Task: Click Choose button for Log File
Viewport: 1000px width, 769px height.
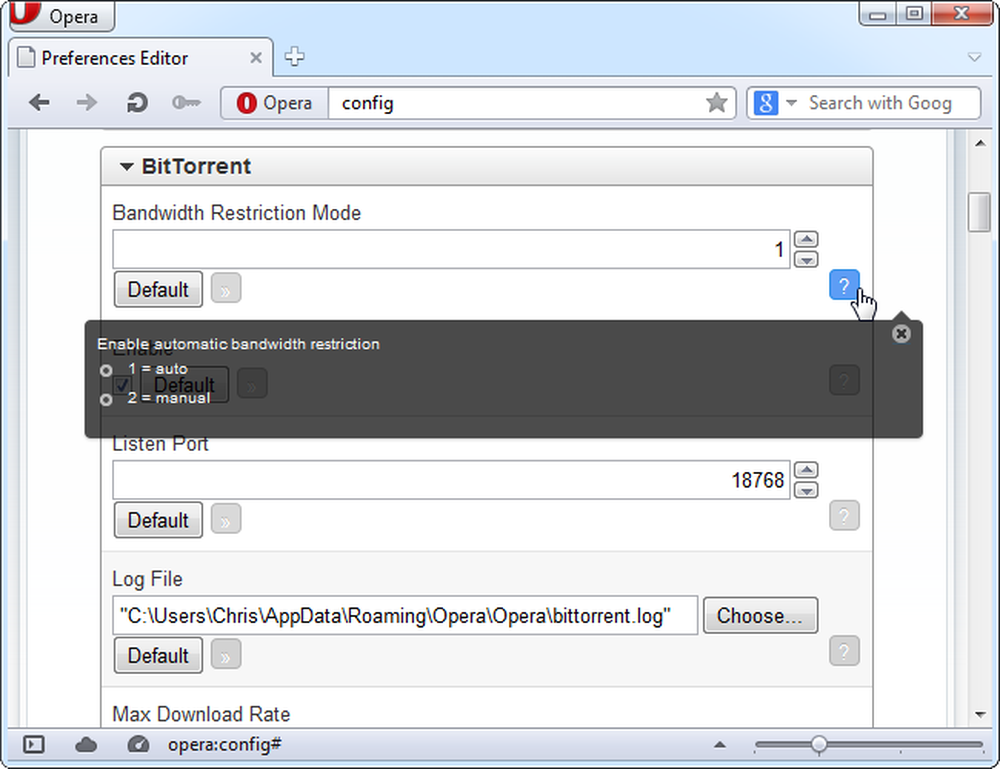Action: [x=760, y=616]
